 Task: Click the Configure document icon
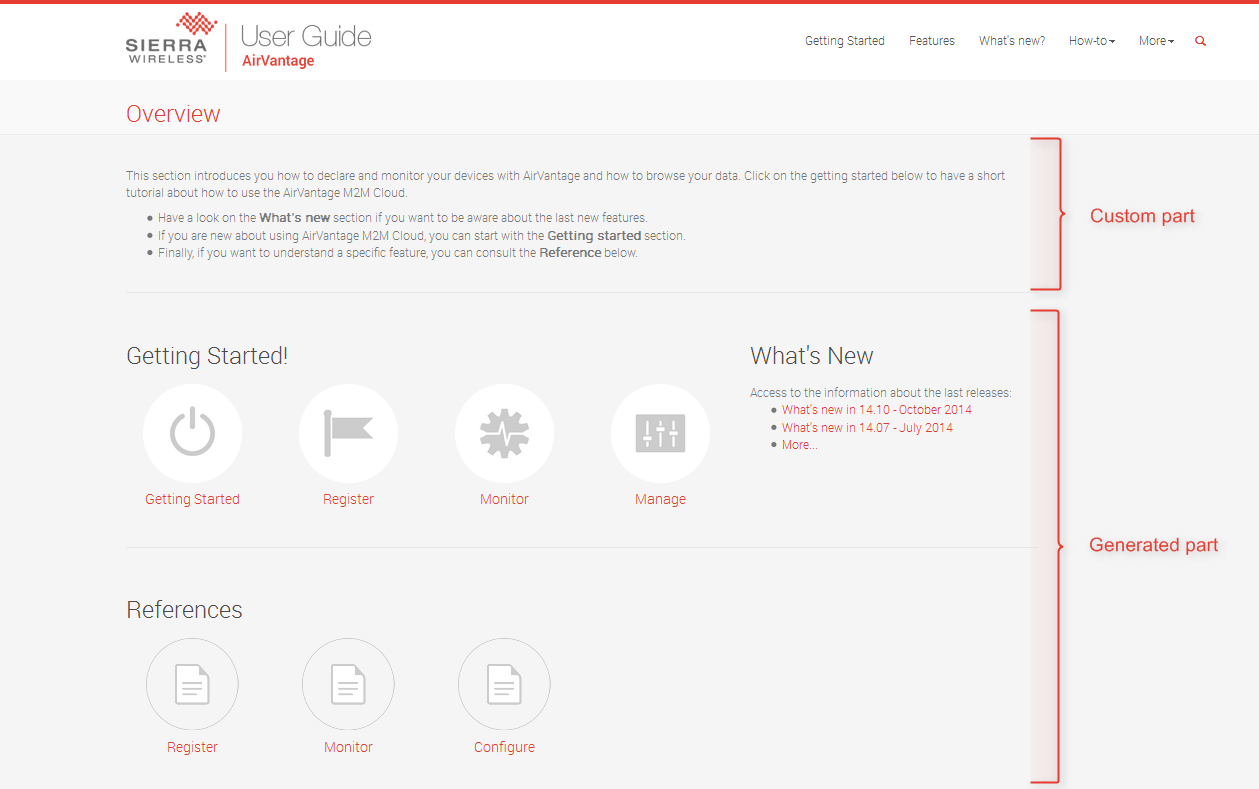pyautogui.click(x=504, y=685)
